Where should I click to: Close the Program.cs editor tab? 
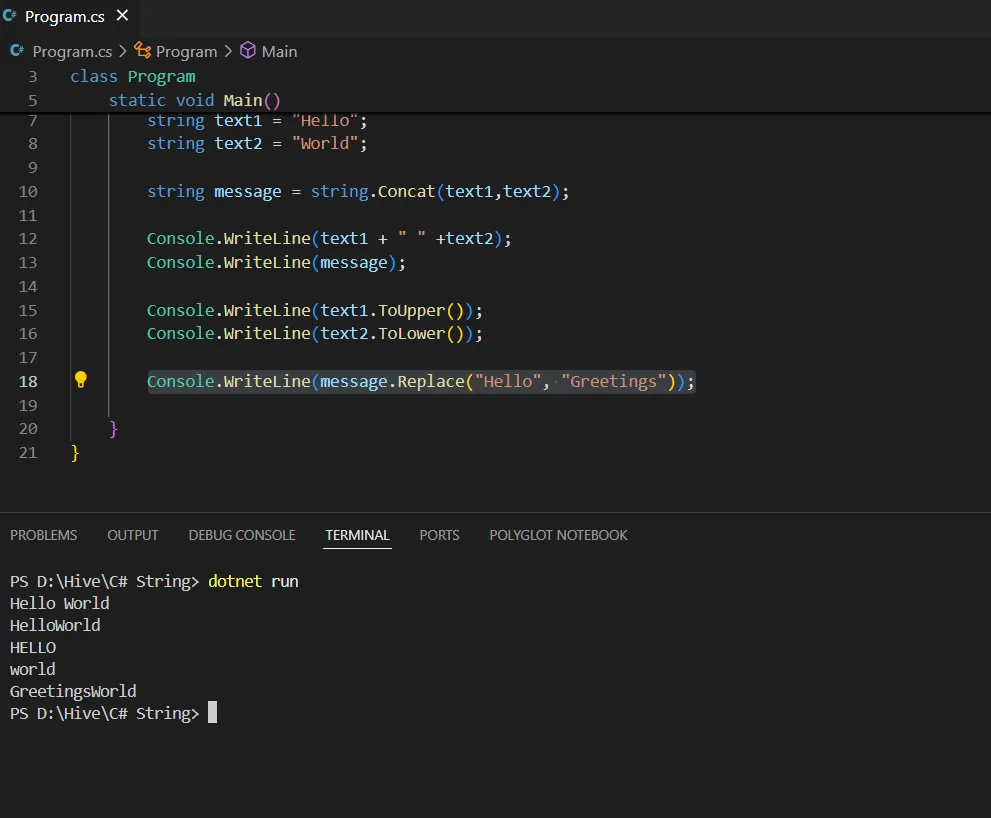[123, 16]
